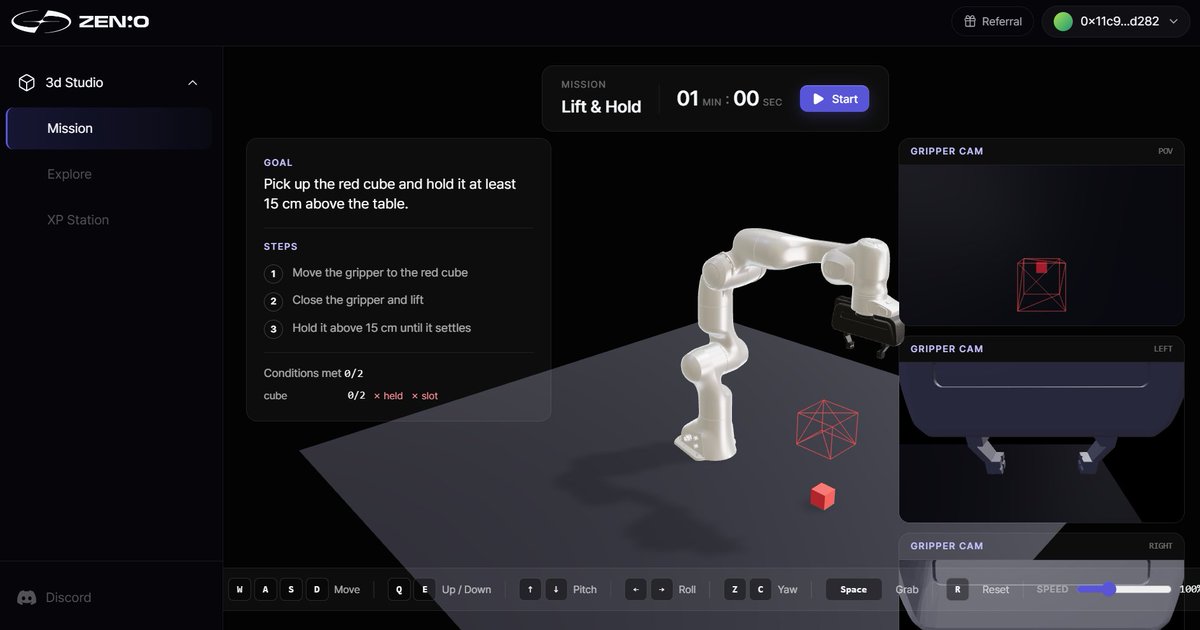The height and width of the screenshot is (630, 1200).
Task: Adjust the SPEED slider handle
Action: point(1110,589)
